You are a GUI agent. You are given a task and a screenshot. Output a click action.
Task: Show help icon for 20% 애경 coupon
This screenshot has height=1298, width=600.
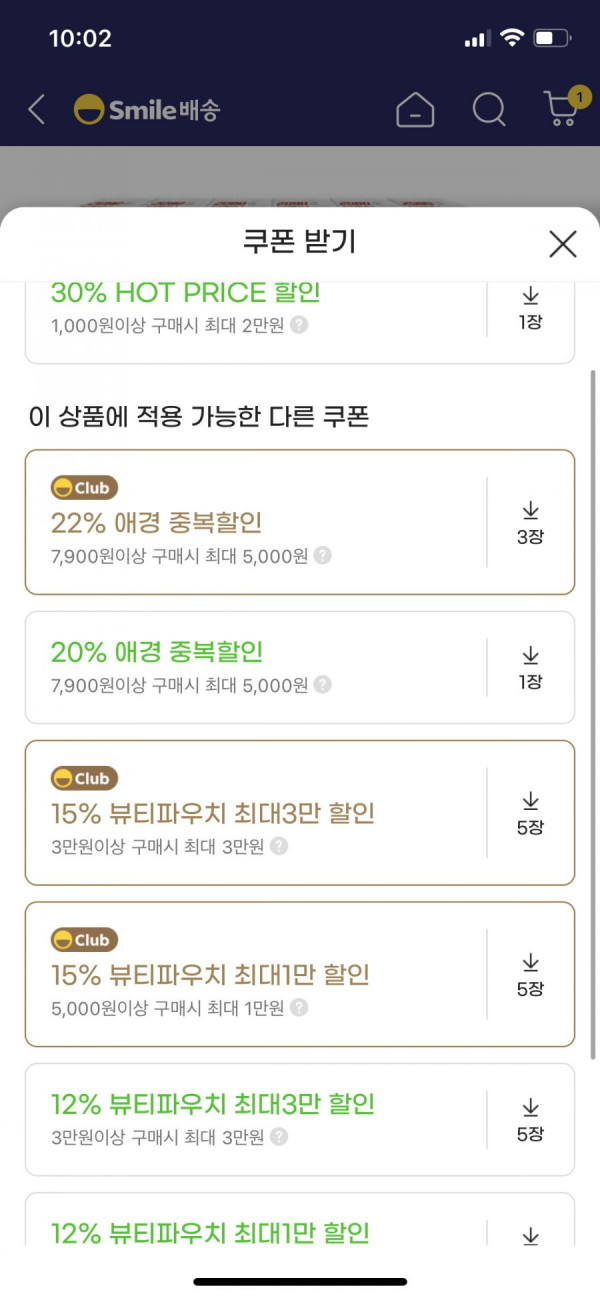pyautogui.click(x=322, y=685)
